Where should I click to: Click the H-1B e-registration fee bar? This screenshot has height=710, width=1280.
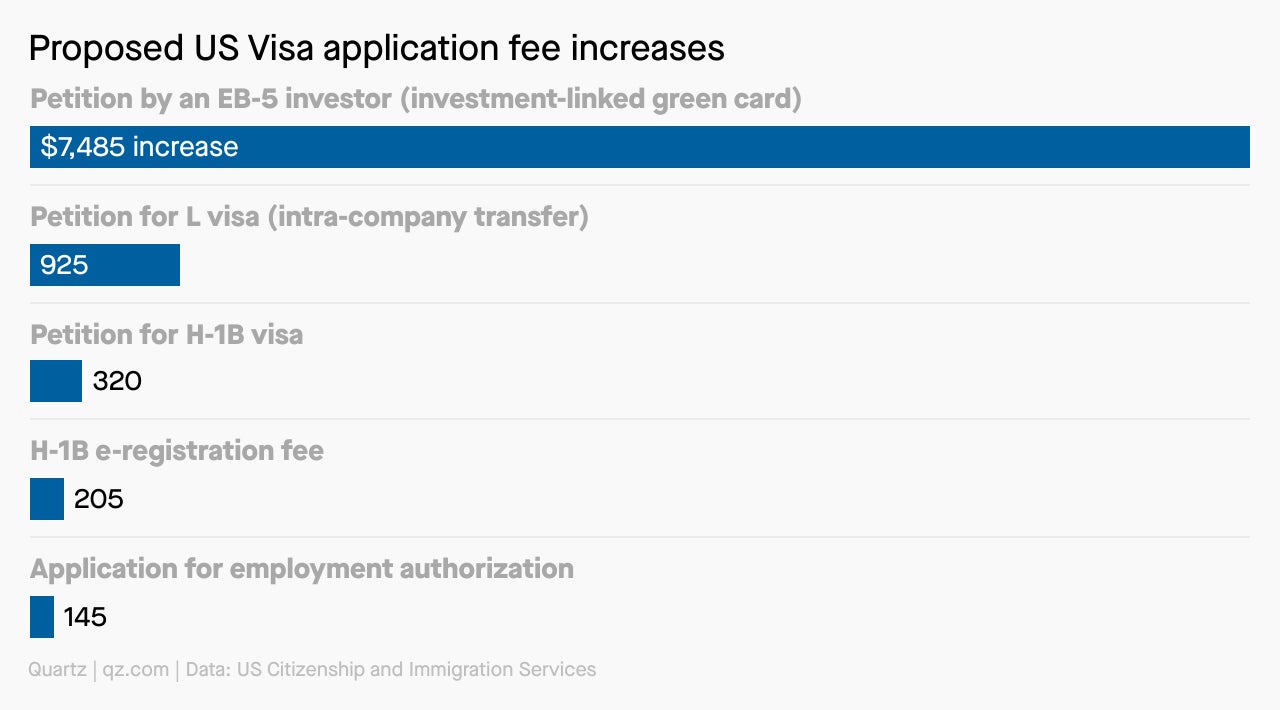(x=47, y=499)
